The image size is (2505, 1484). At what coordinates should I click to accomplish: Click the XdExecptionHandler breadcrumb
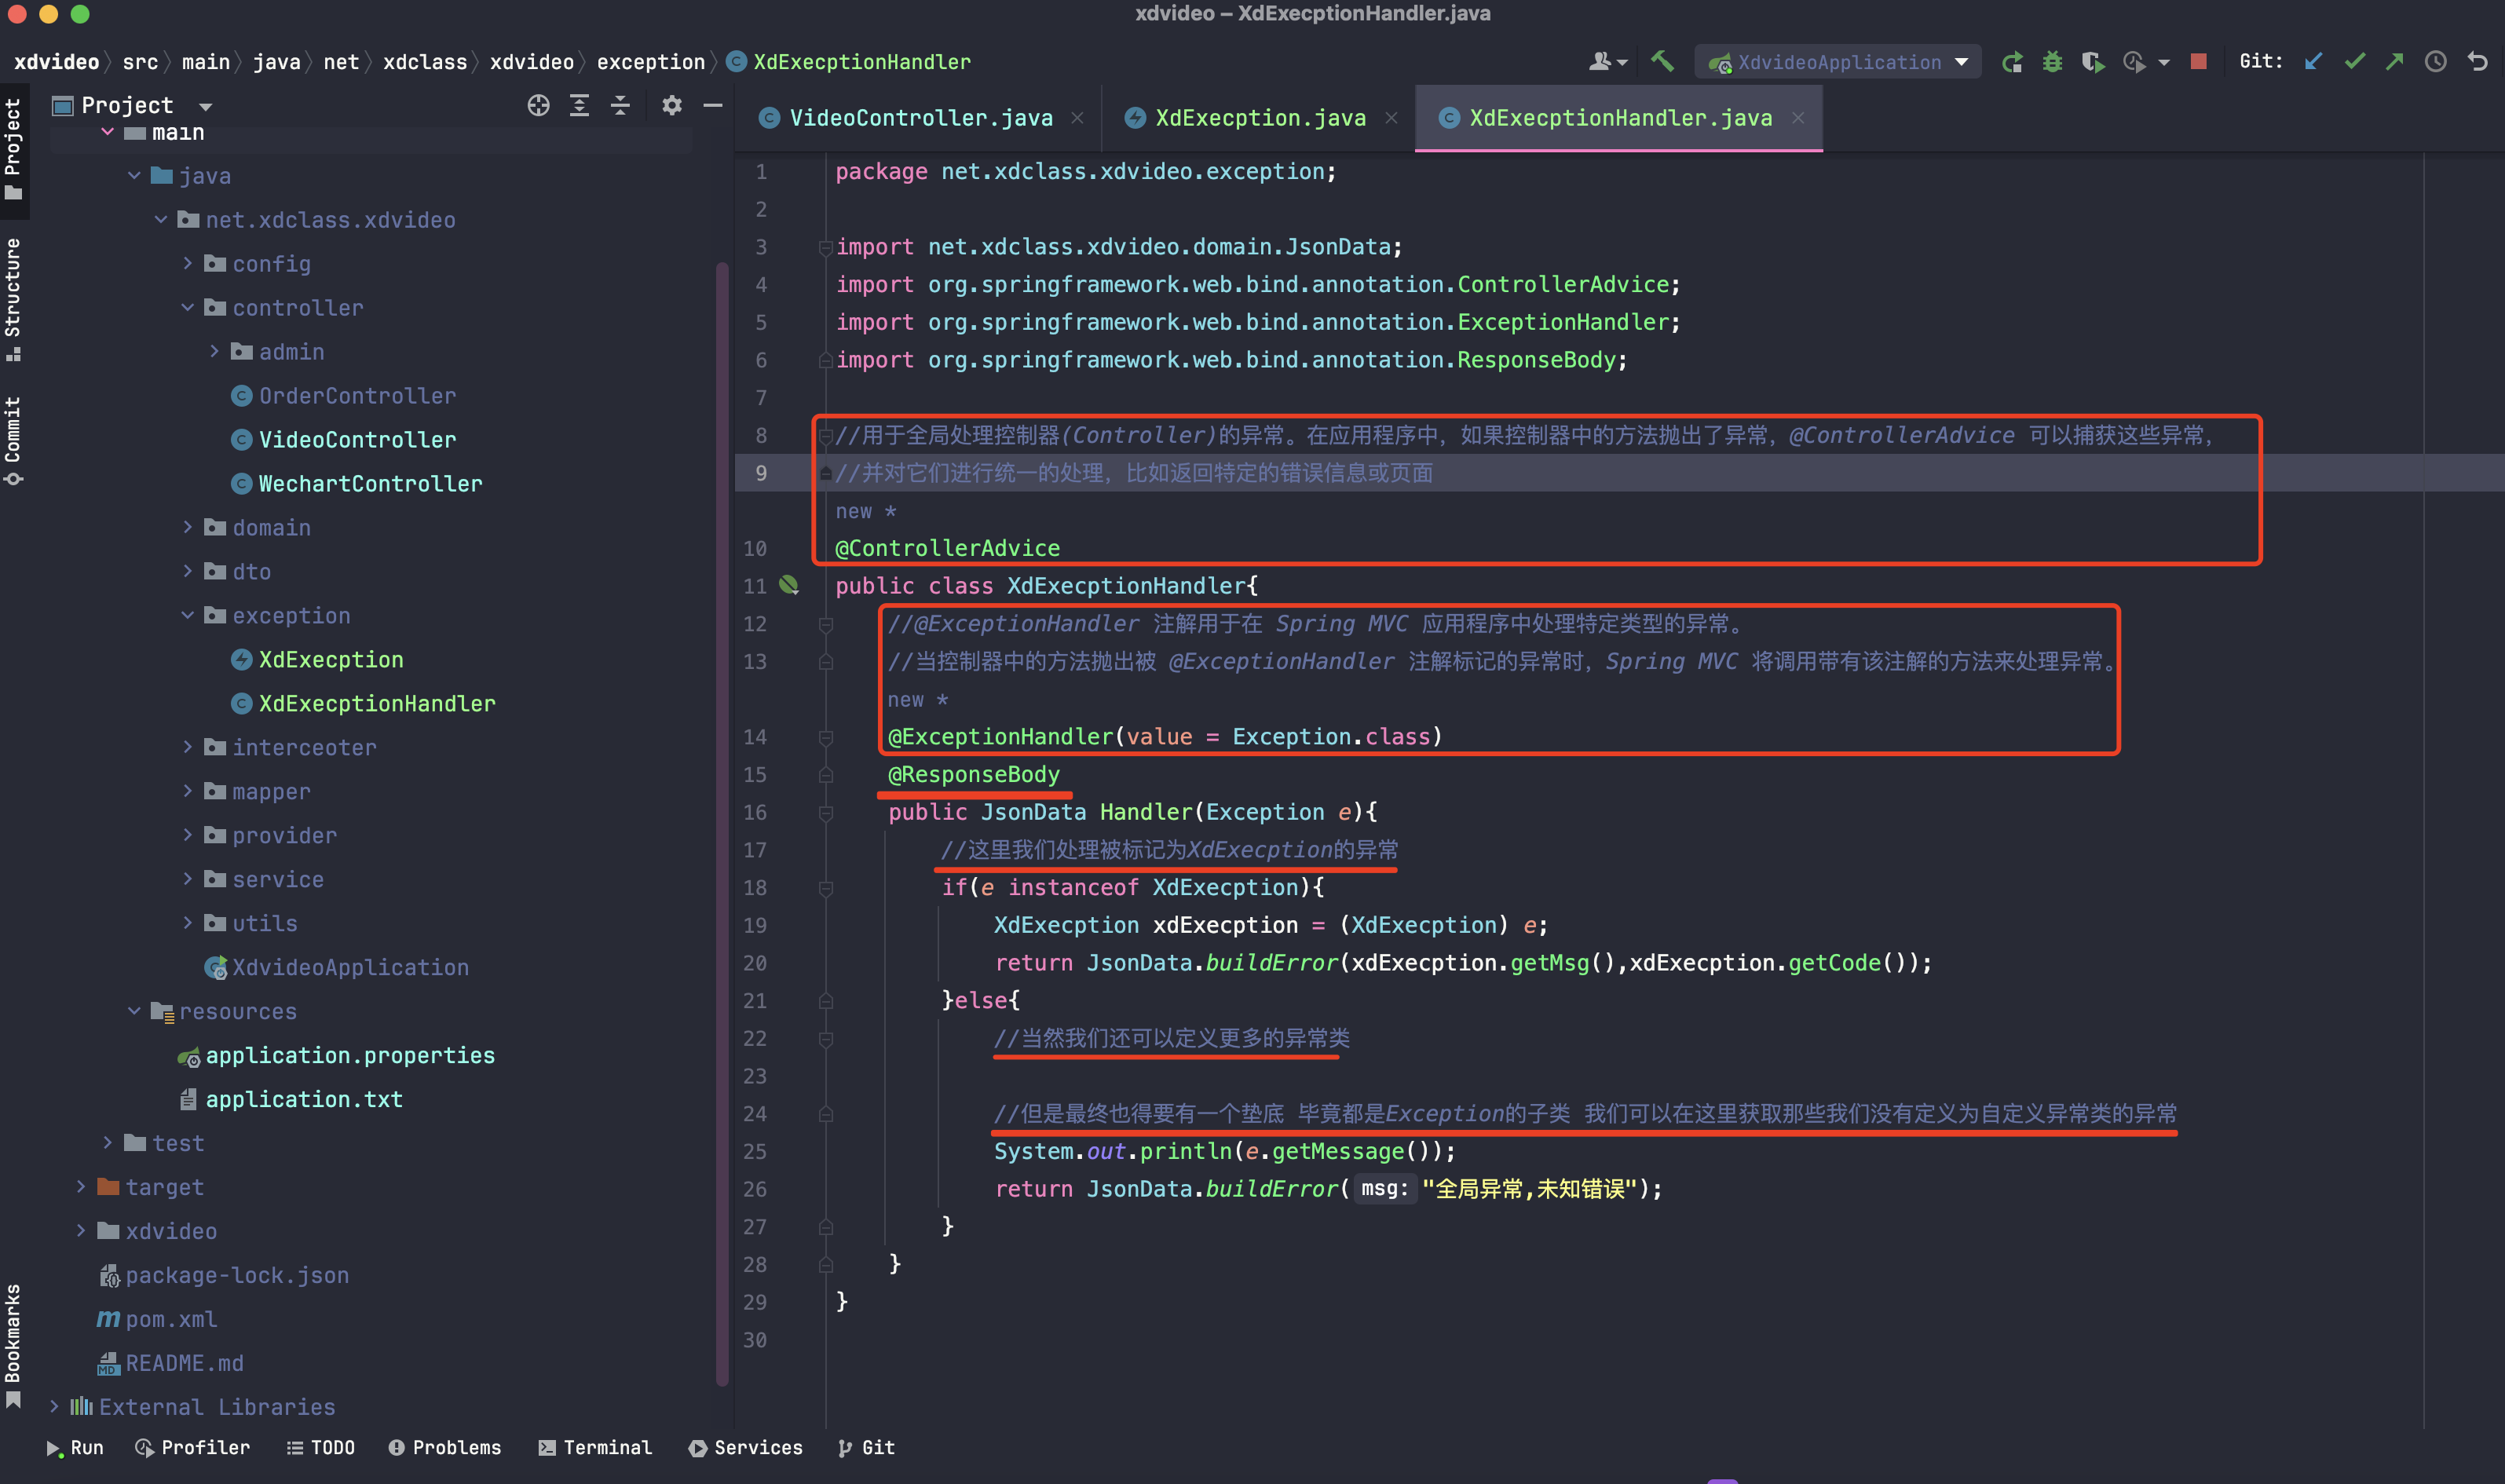point(848,62)
